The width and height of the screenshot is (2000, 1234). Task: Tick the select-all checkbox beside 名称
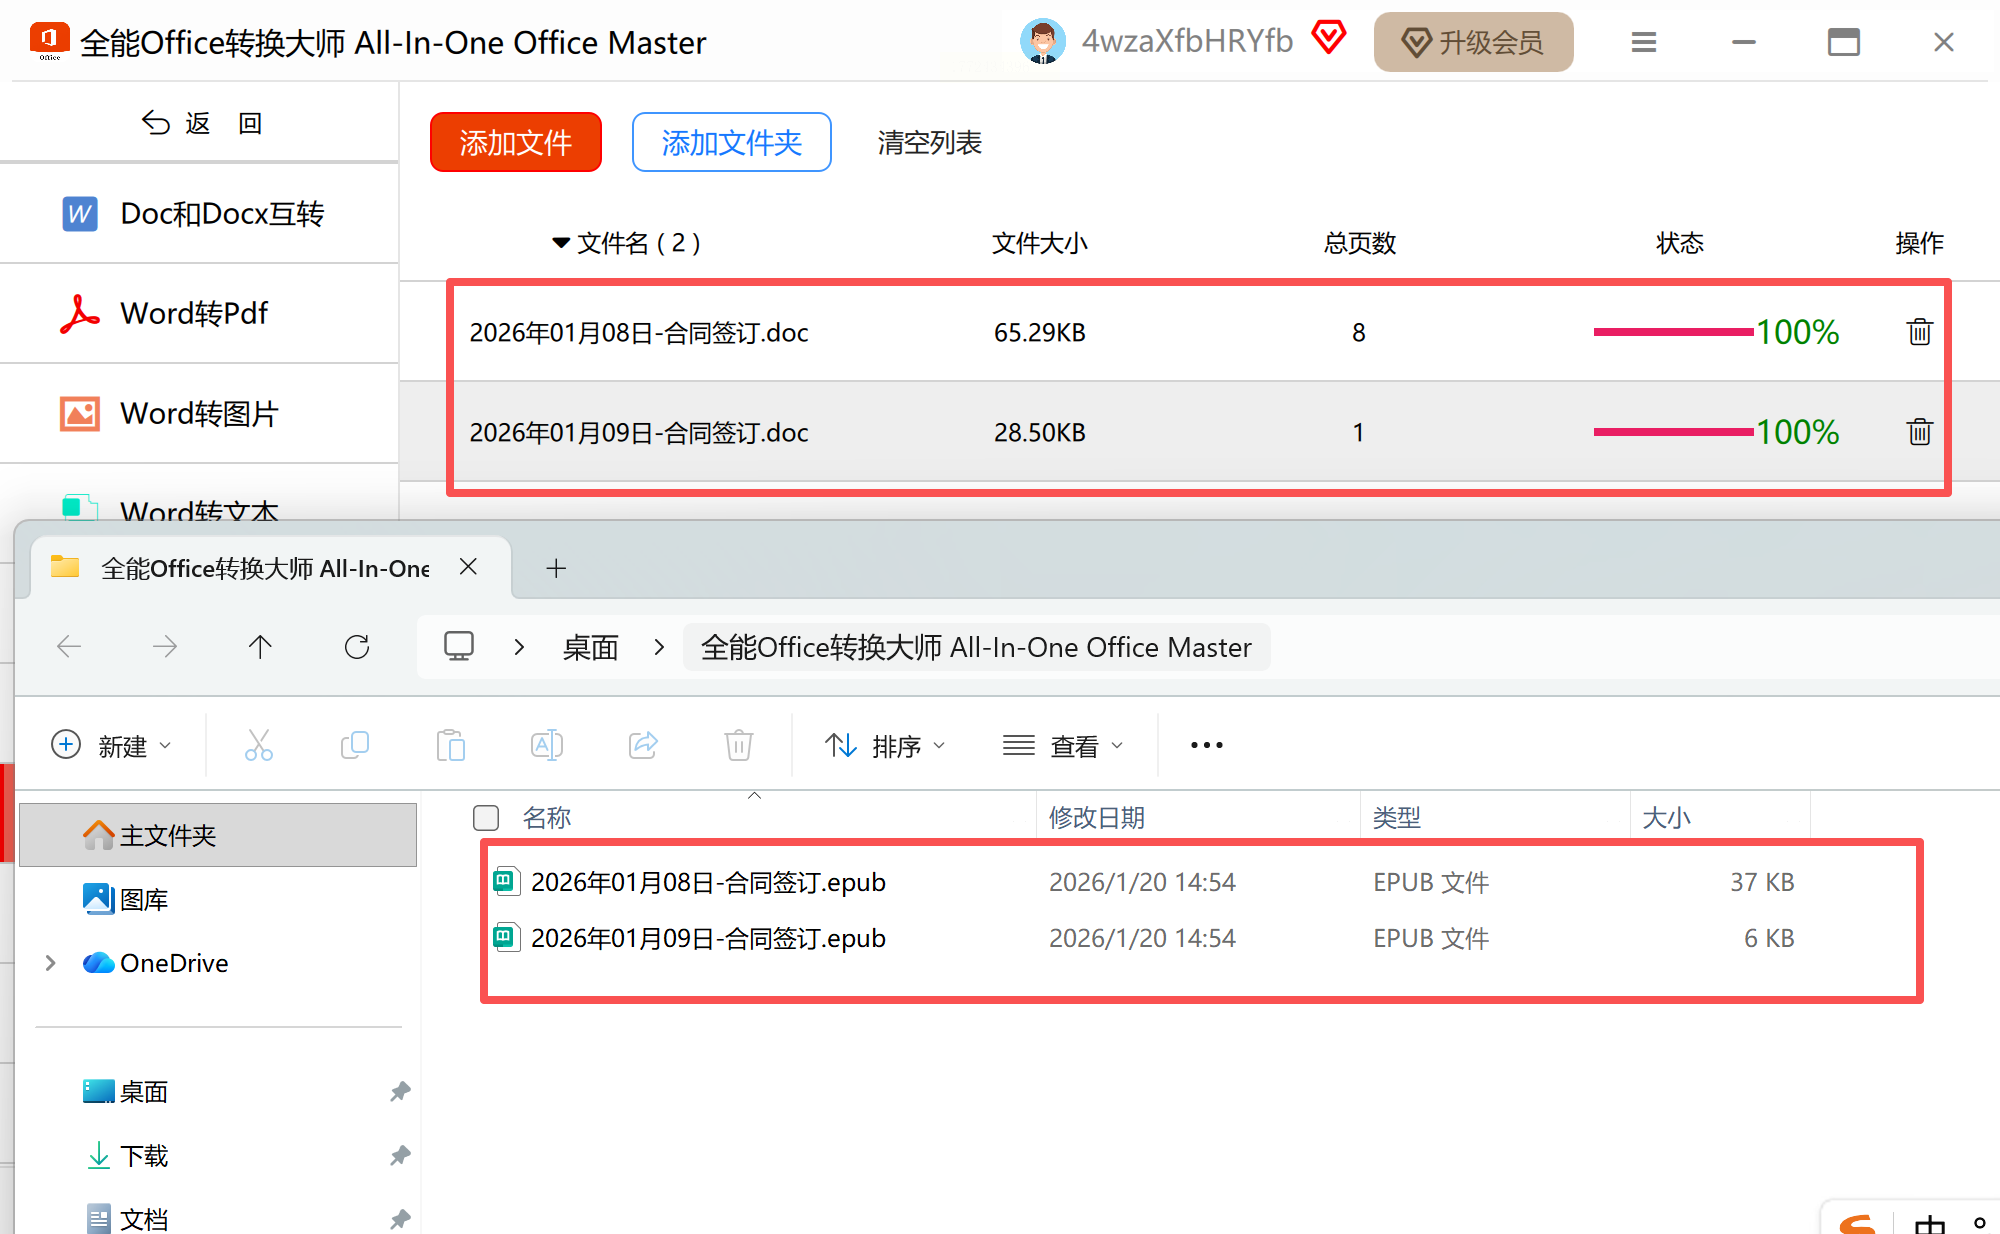(486, 818)
